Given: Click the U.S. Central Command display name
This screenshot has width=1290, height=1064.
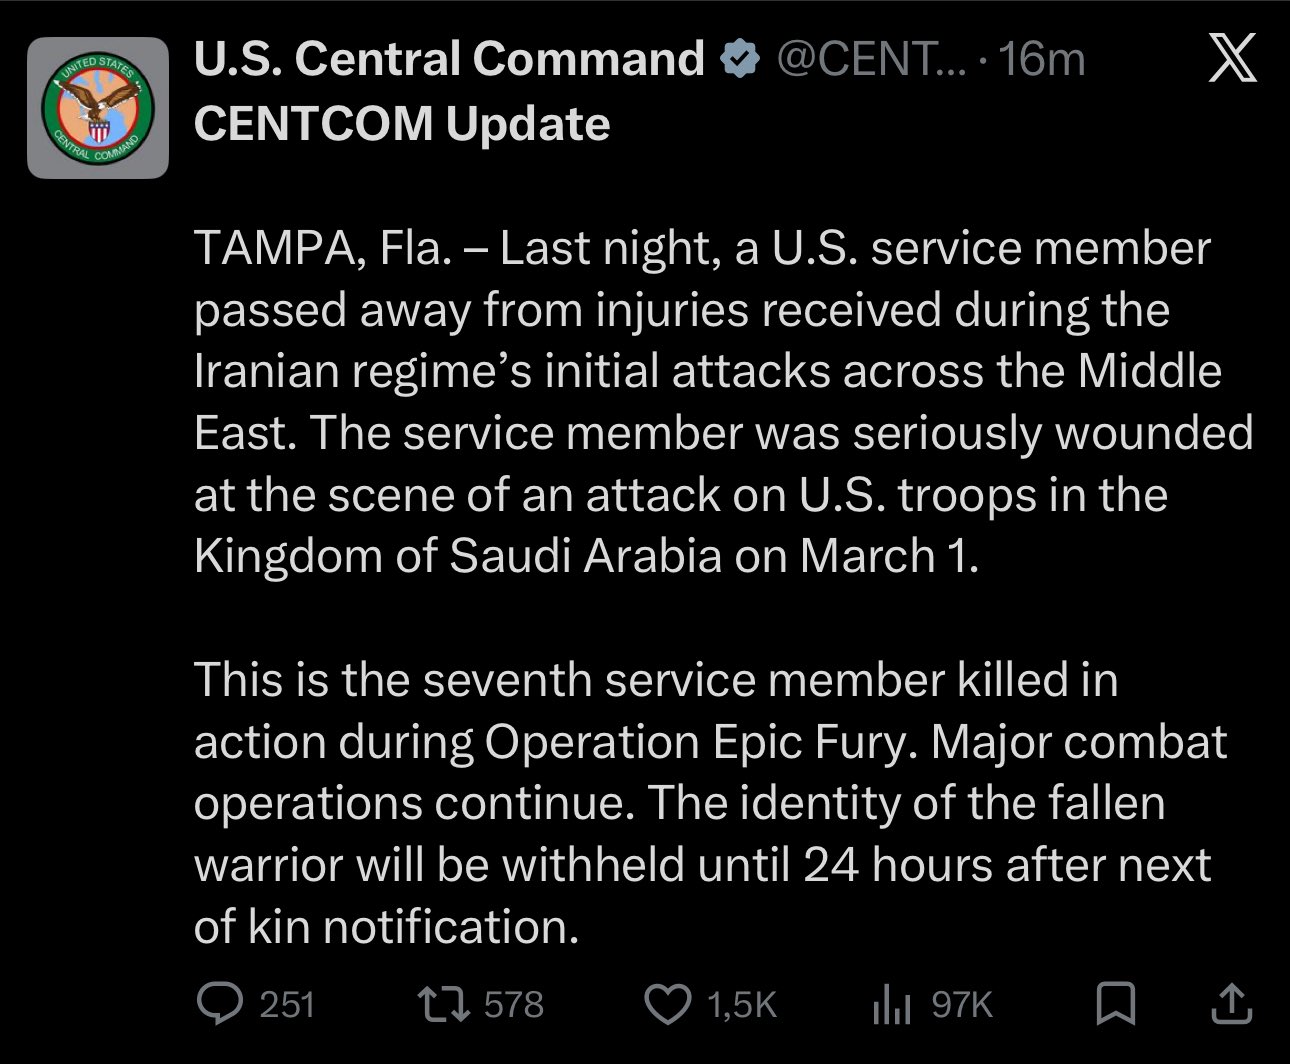Looking at the screenshot, I should tap(449, 59).
